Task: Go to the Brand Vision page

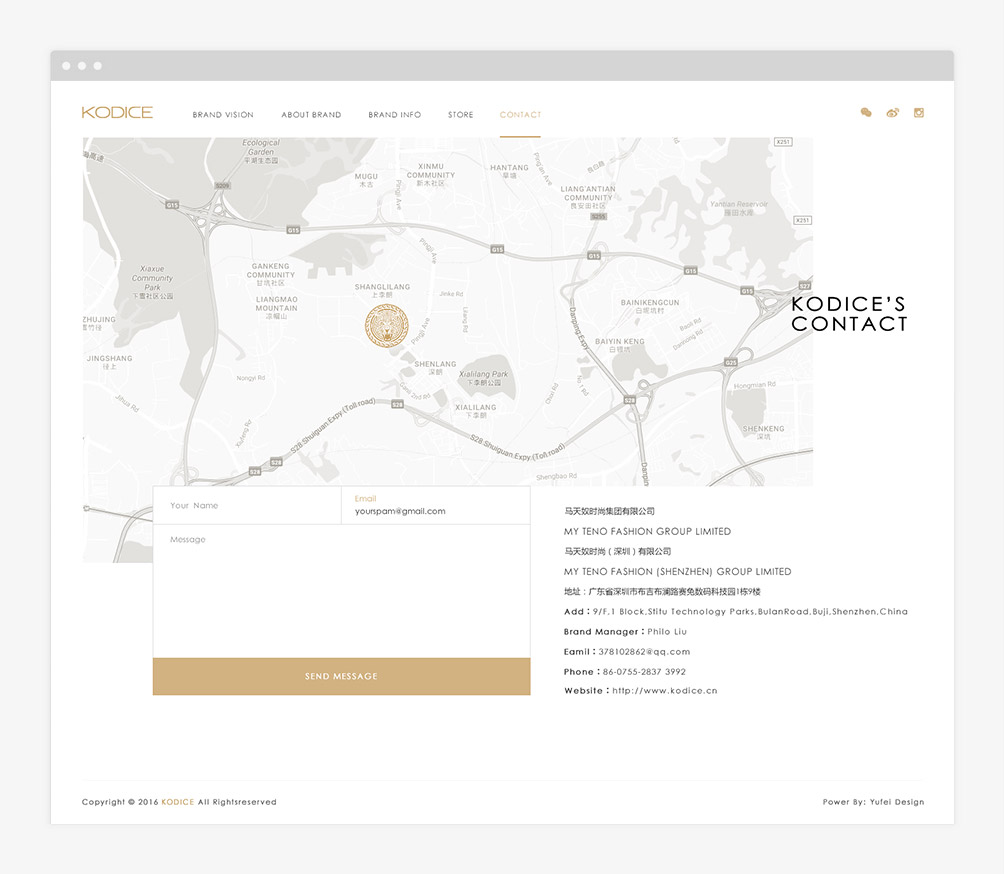Action: tap(223, 115)
